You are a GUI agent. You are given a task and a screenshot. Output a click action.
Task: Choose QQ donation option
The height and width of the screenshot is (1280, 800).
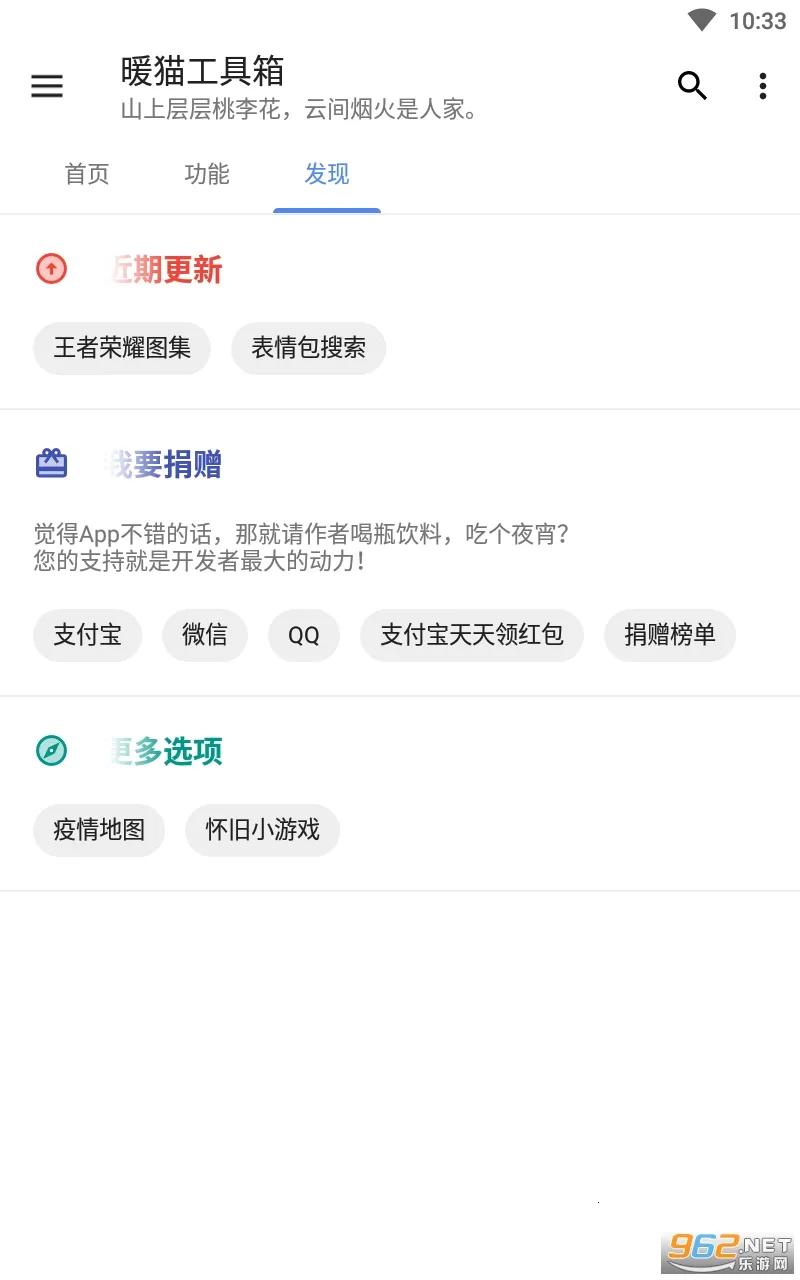[x=304, y=635]
